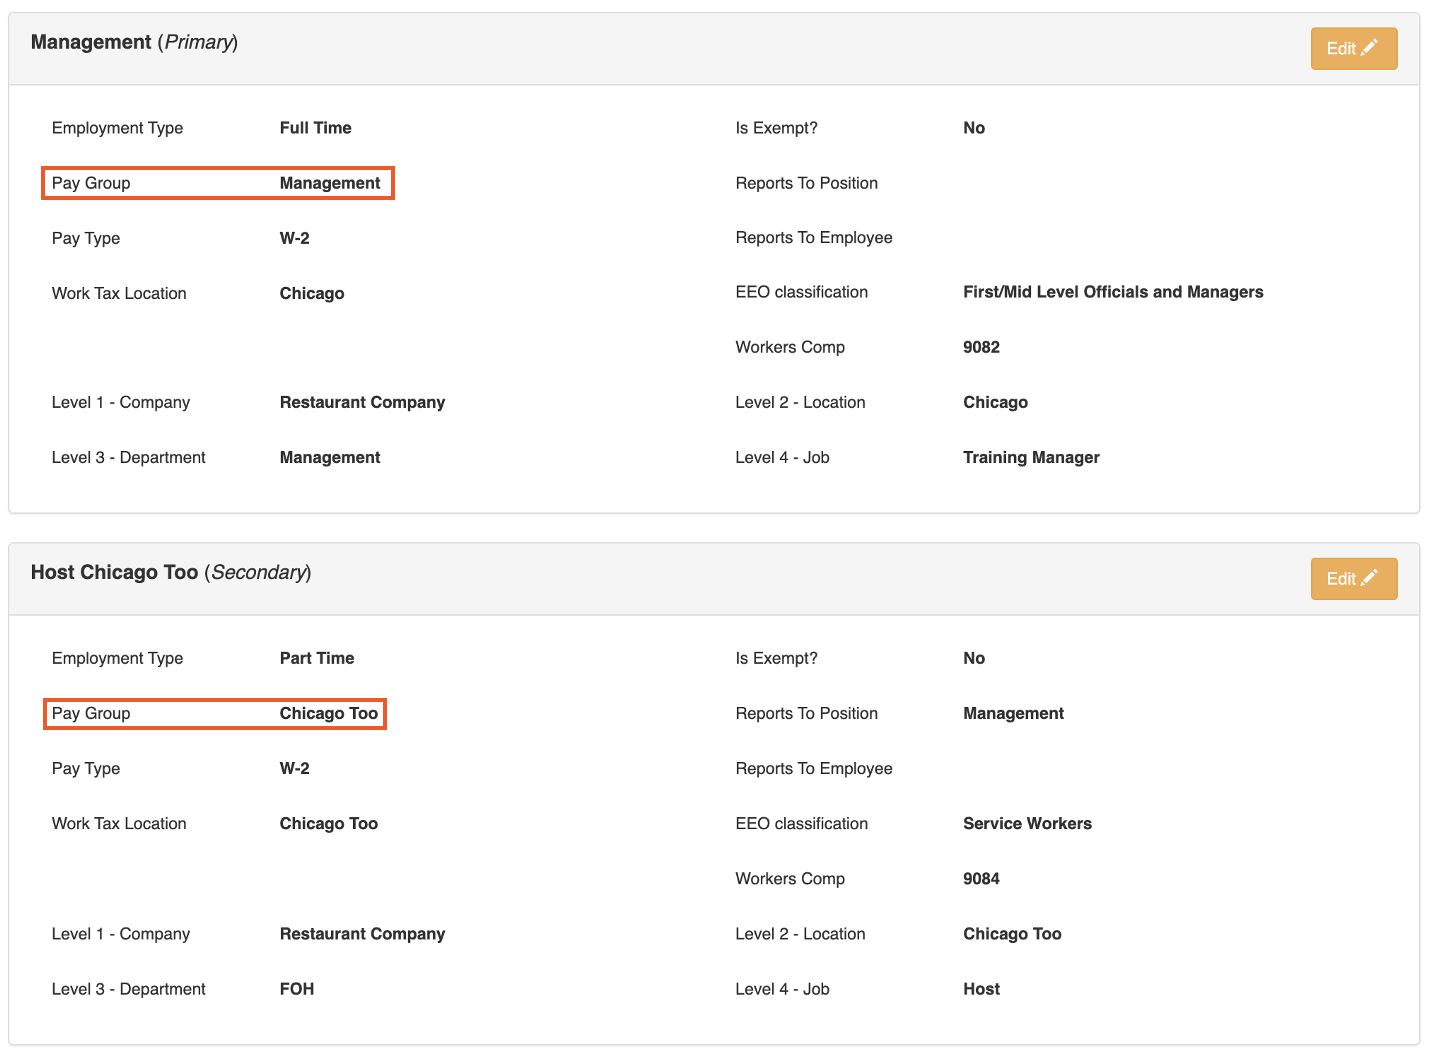This screenshot has height=1054, width=1430.
Task: Select the Management (Primary) panel heading
Action: tap(134, 43)
